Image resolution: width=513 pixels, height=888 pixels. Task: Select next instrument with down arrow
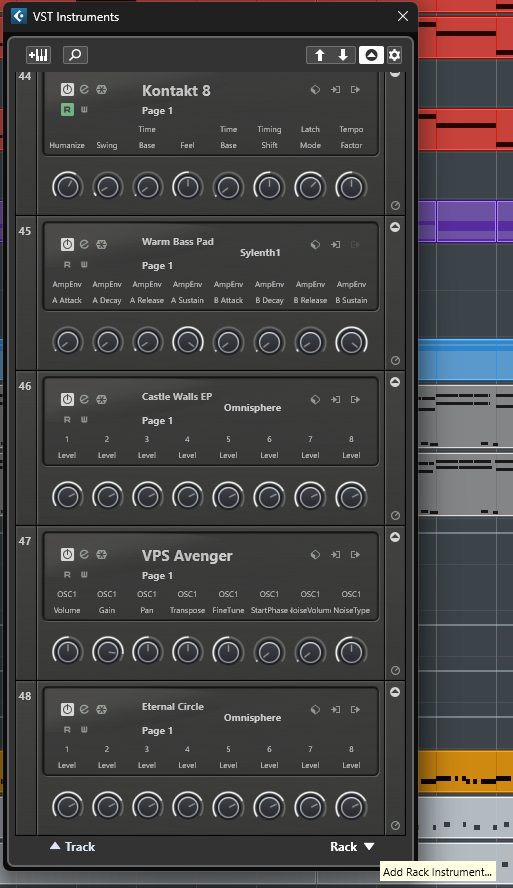click(343, 55)
